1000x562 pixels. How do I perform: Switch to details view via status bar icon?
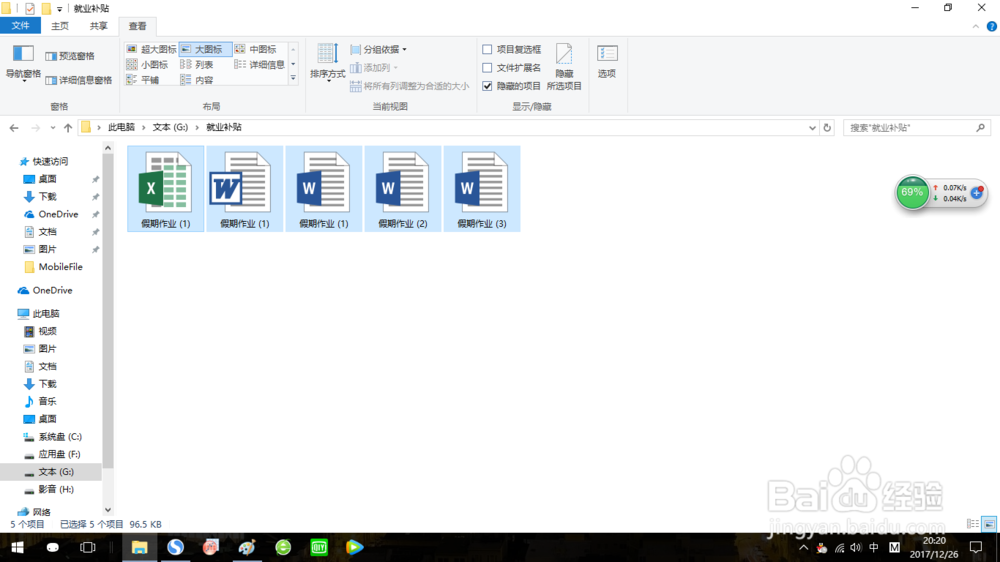click(x=973, y=524)
